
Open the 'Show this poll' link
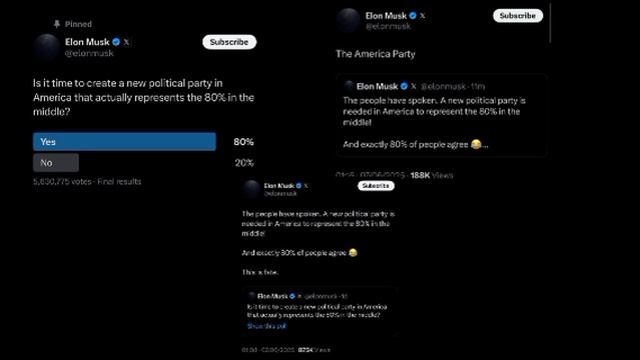click(267, 326)
